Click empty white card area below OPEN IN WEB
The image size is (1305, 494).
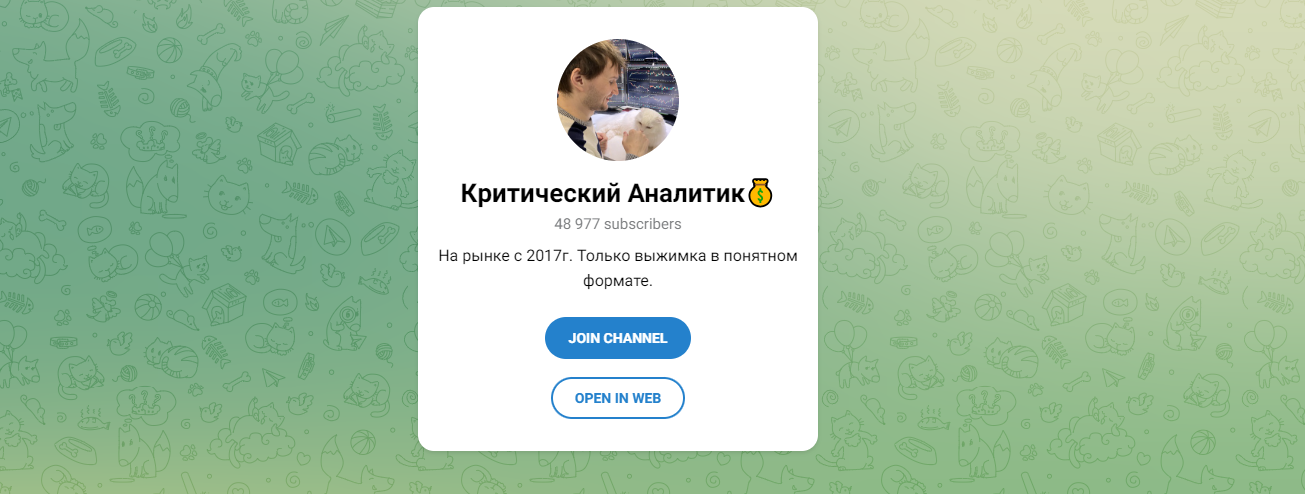[618, 435]
